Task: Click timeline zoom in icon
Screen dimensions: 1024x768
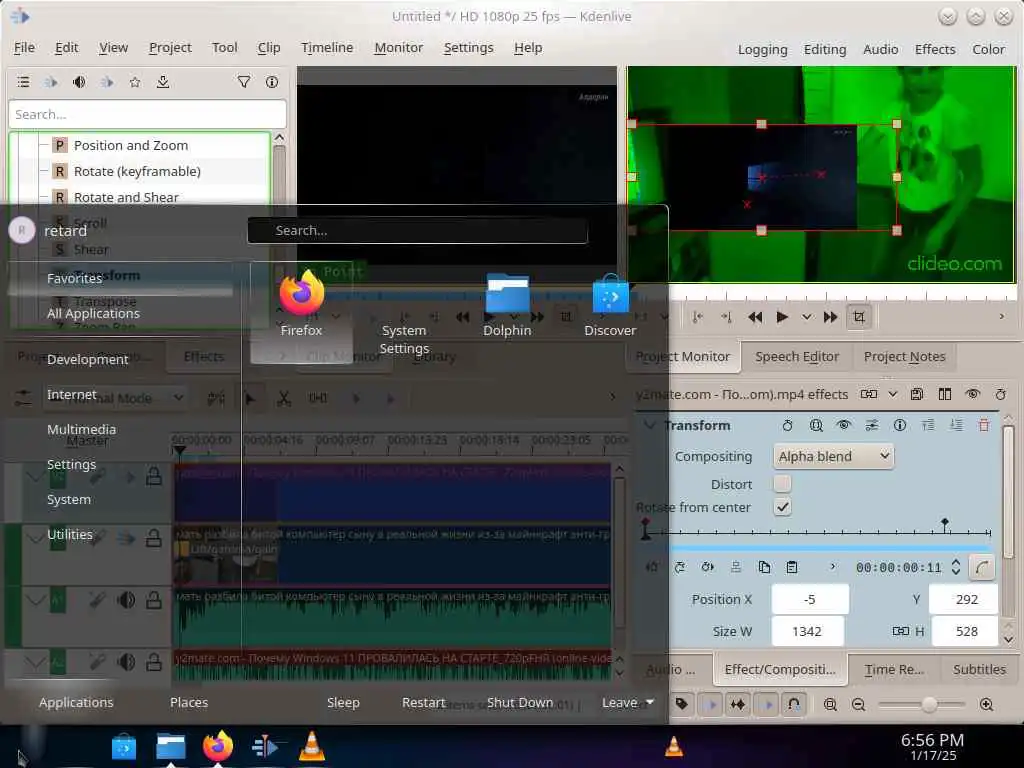Action: click(x=986, y=704)
